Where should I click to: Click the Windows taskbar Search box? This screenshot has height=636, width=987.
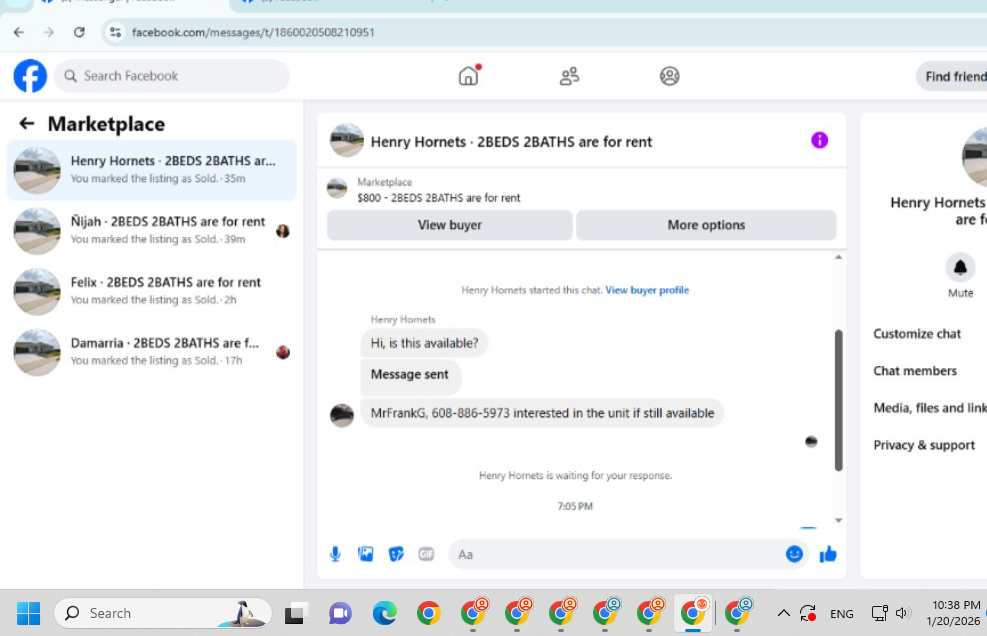[x=163, y=613]
